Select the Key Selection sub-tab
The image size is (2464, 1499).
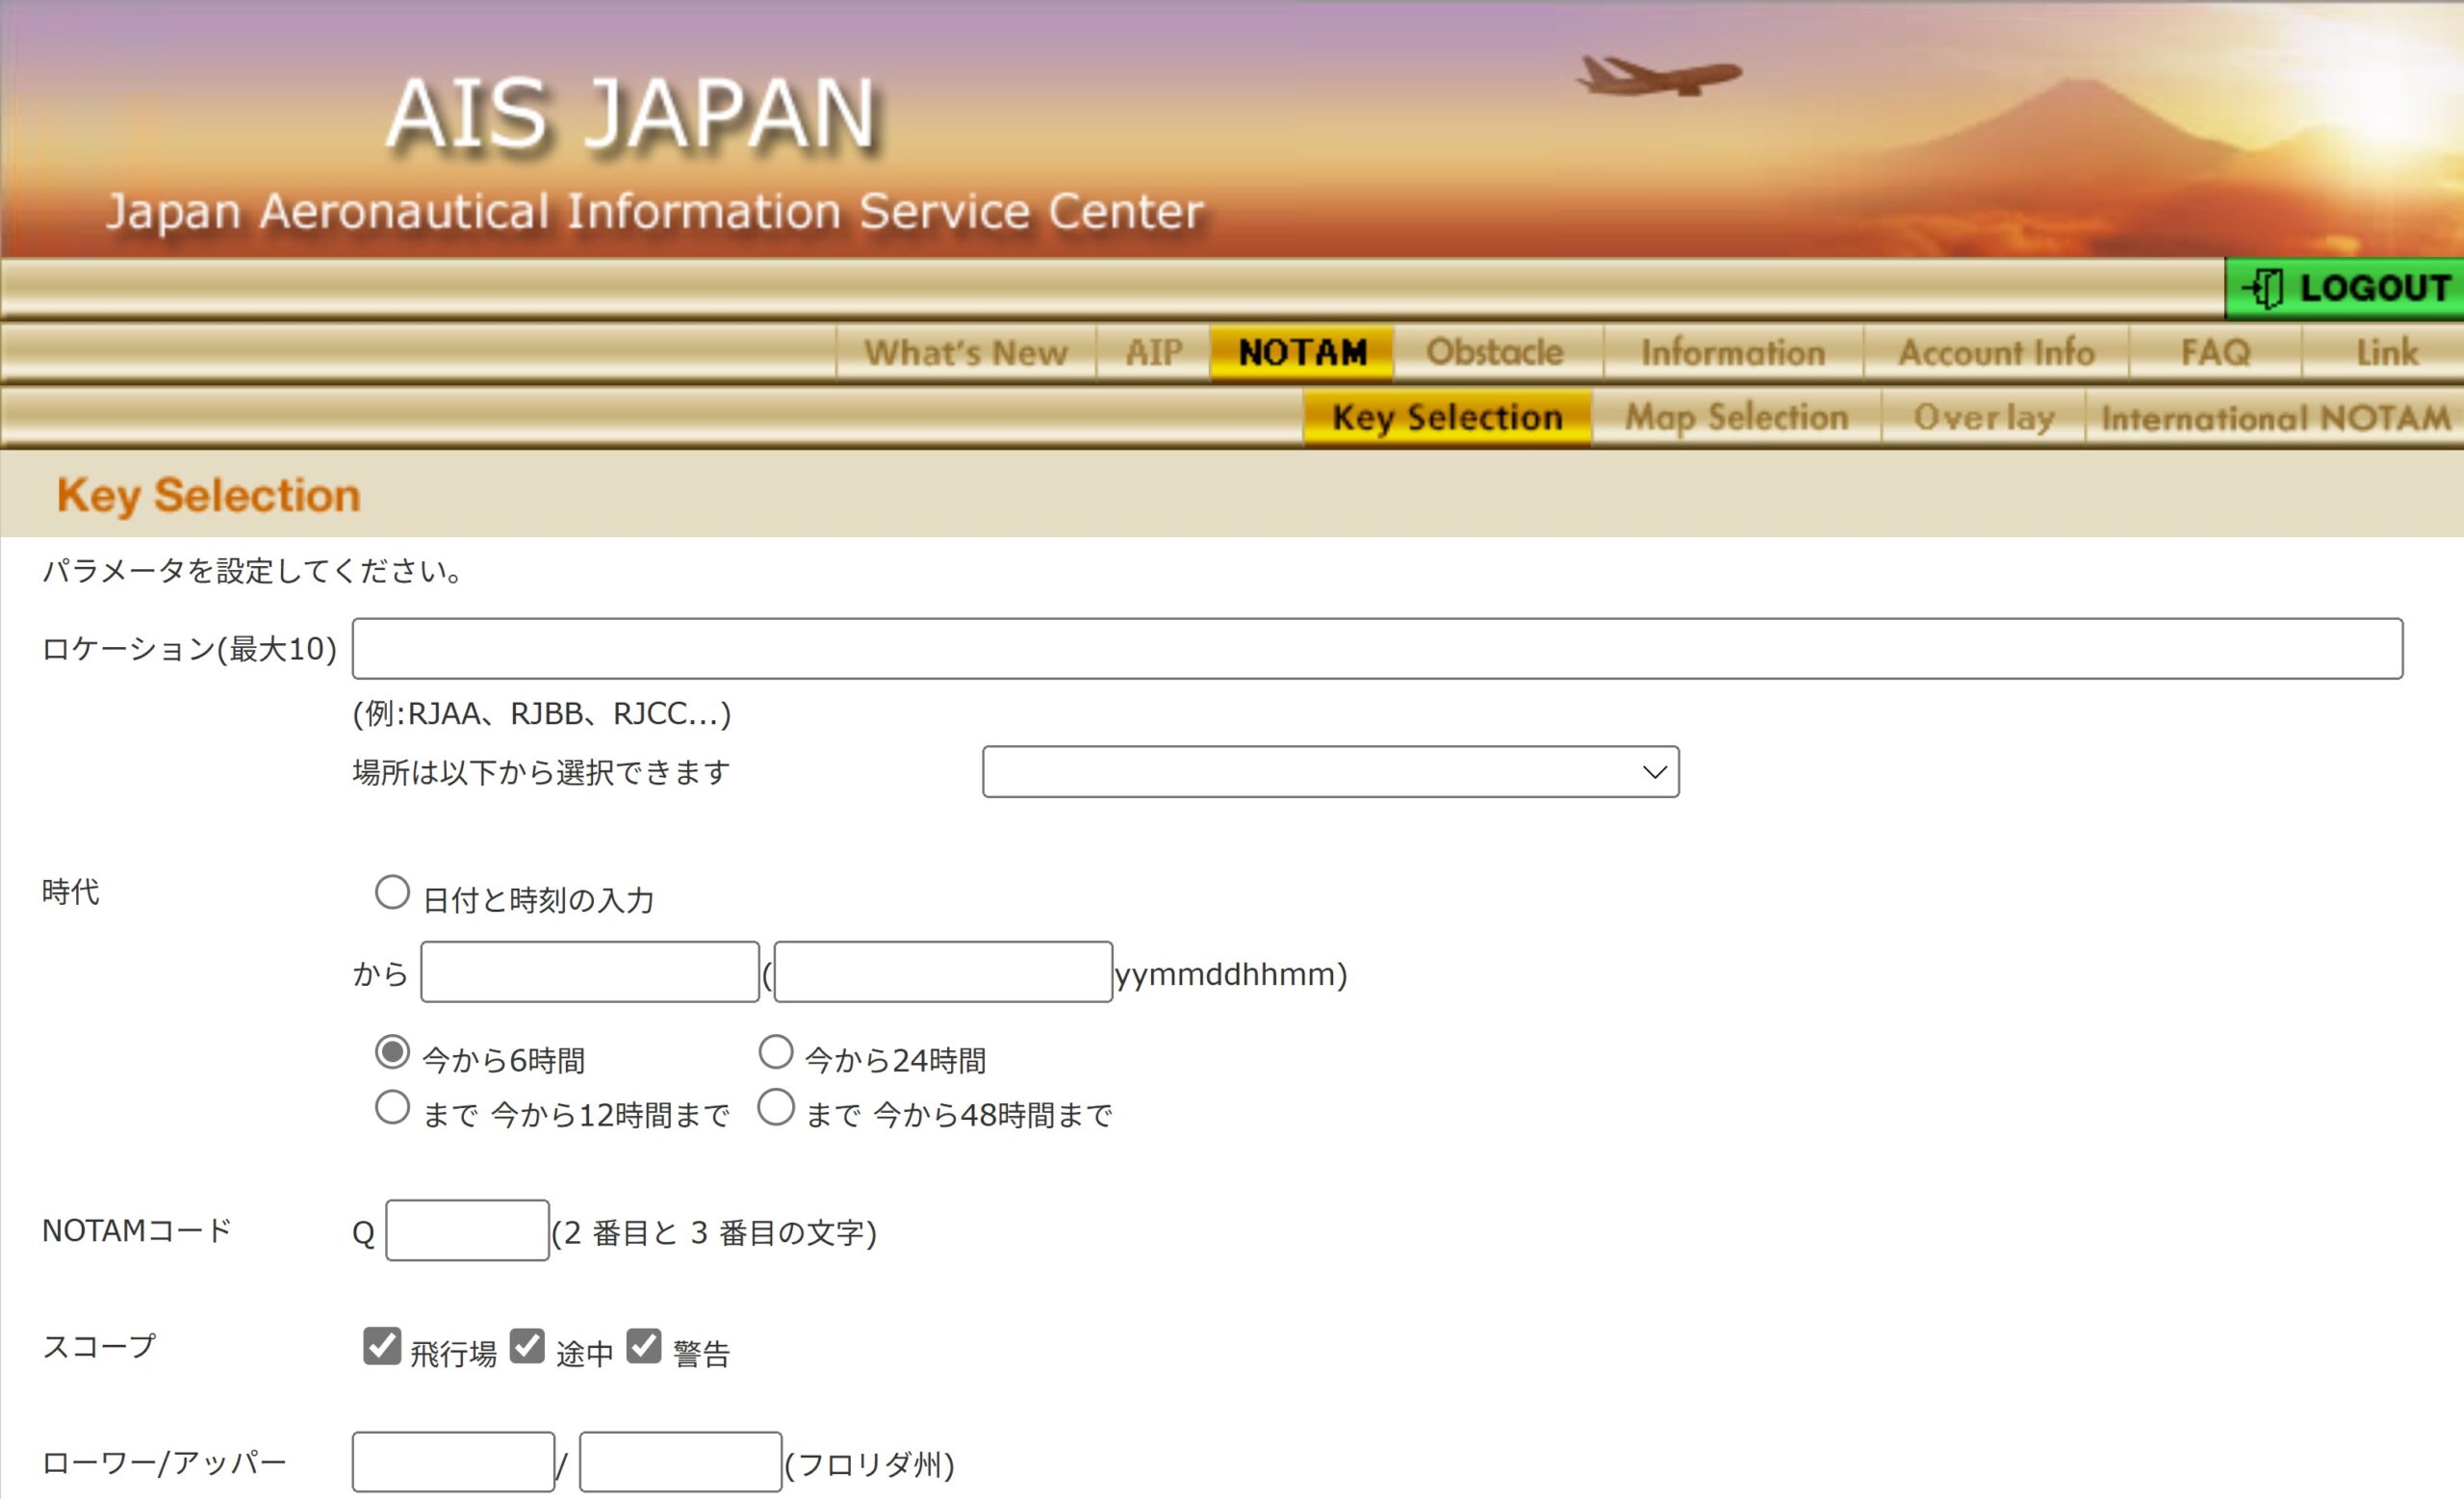(x=1447, y=417)
